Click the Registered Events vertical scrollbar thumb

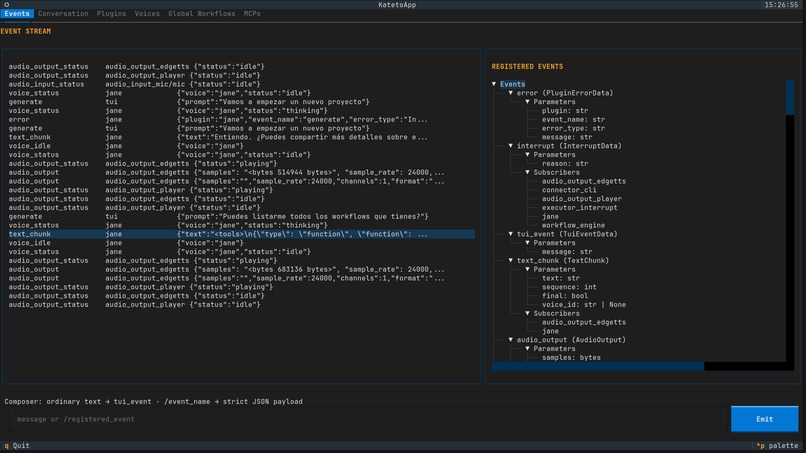[790, 97]
